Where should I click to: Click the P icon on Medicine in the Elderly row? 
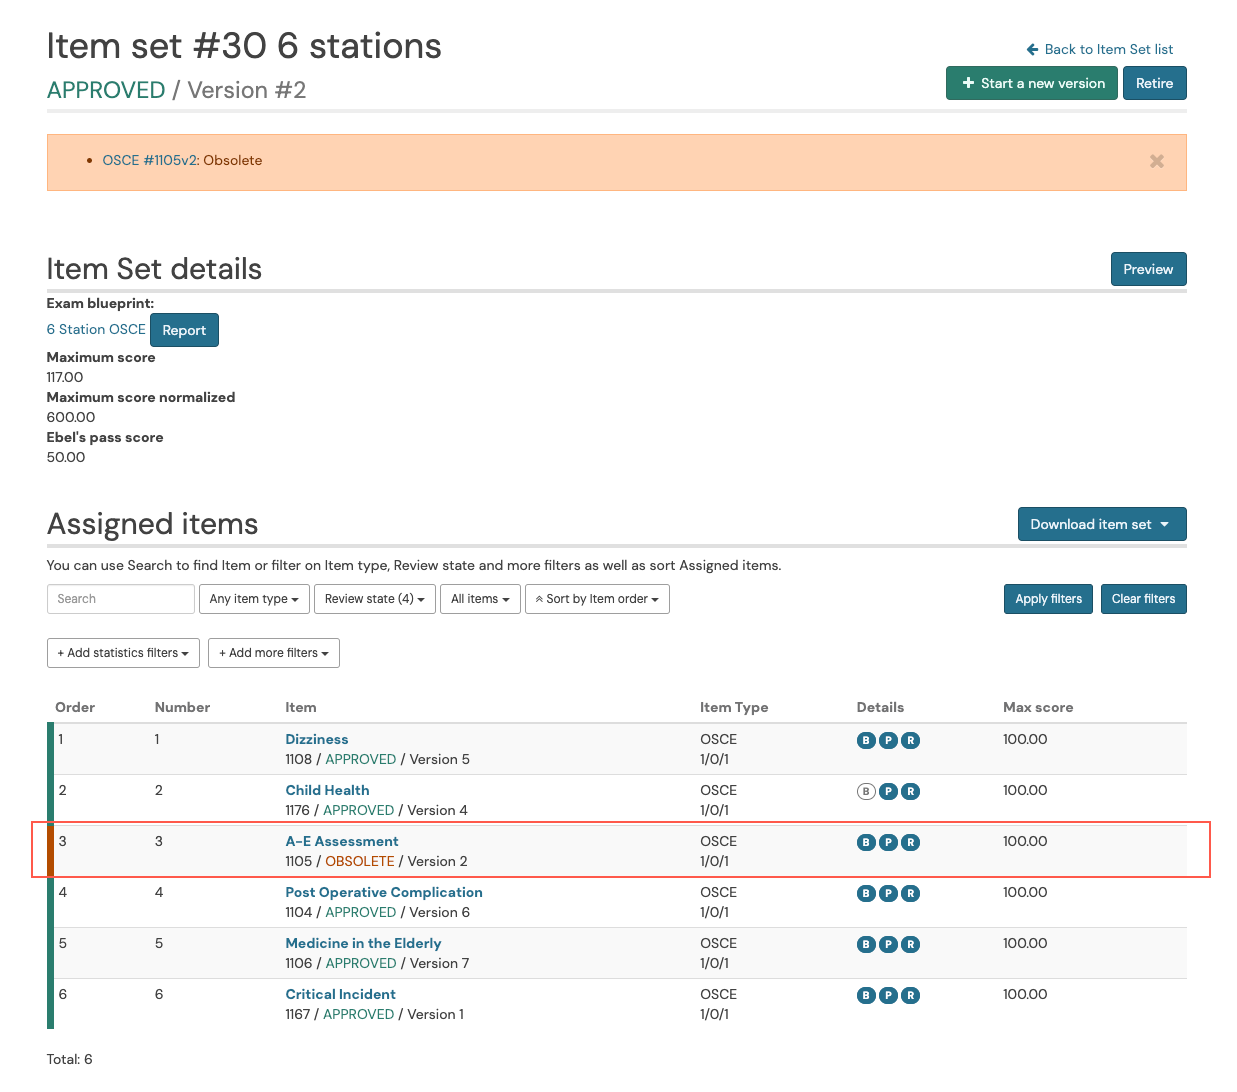click(x=888, y=944)
